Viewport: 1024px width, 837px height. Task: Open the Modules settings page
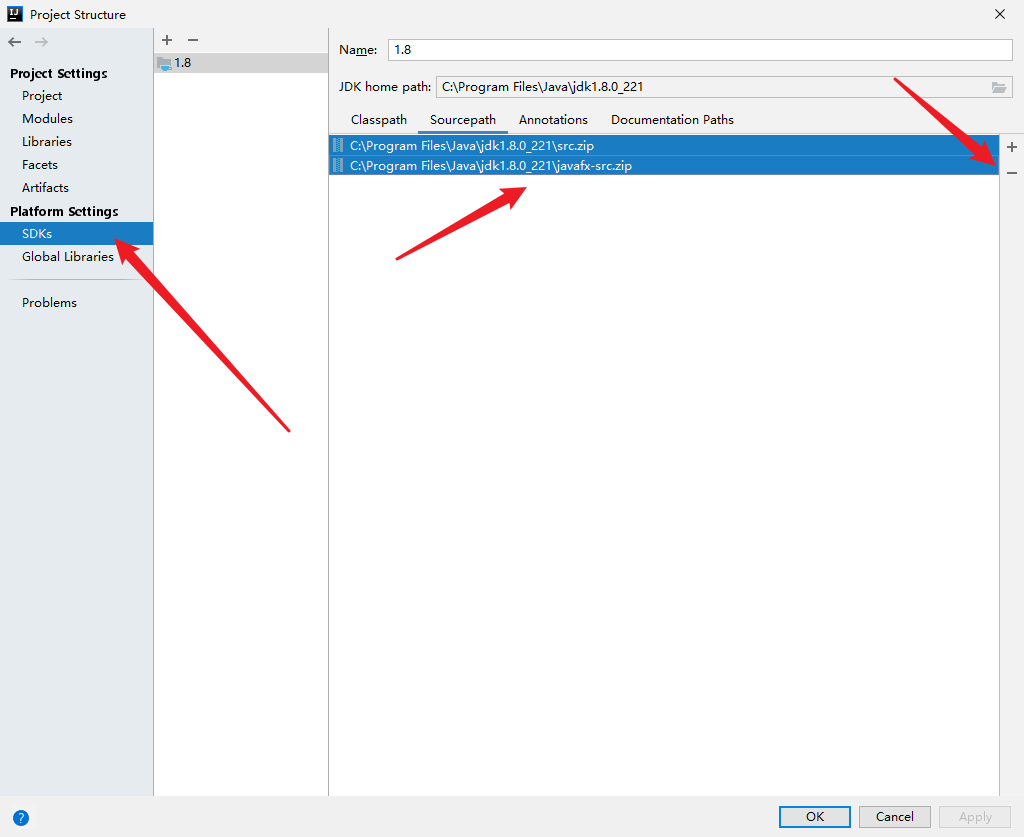[47, 118]
